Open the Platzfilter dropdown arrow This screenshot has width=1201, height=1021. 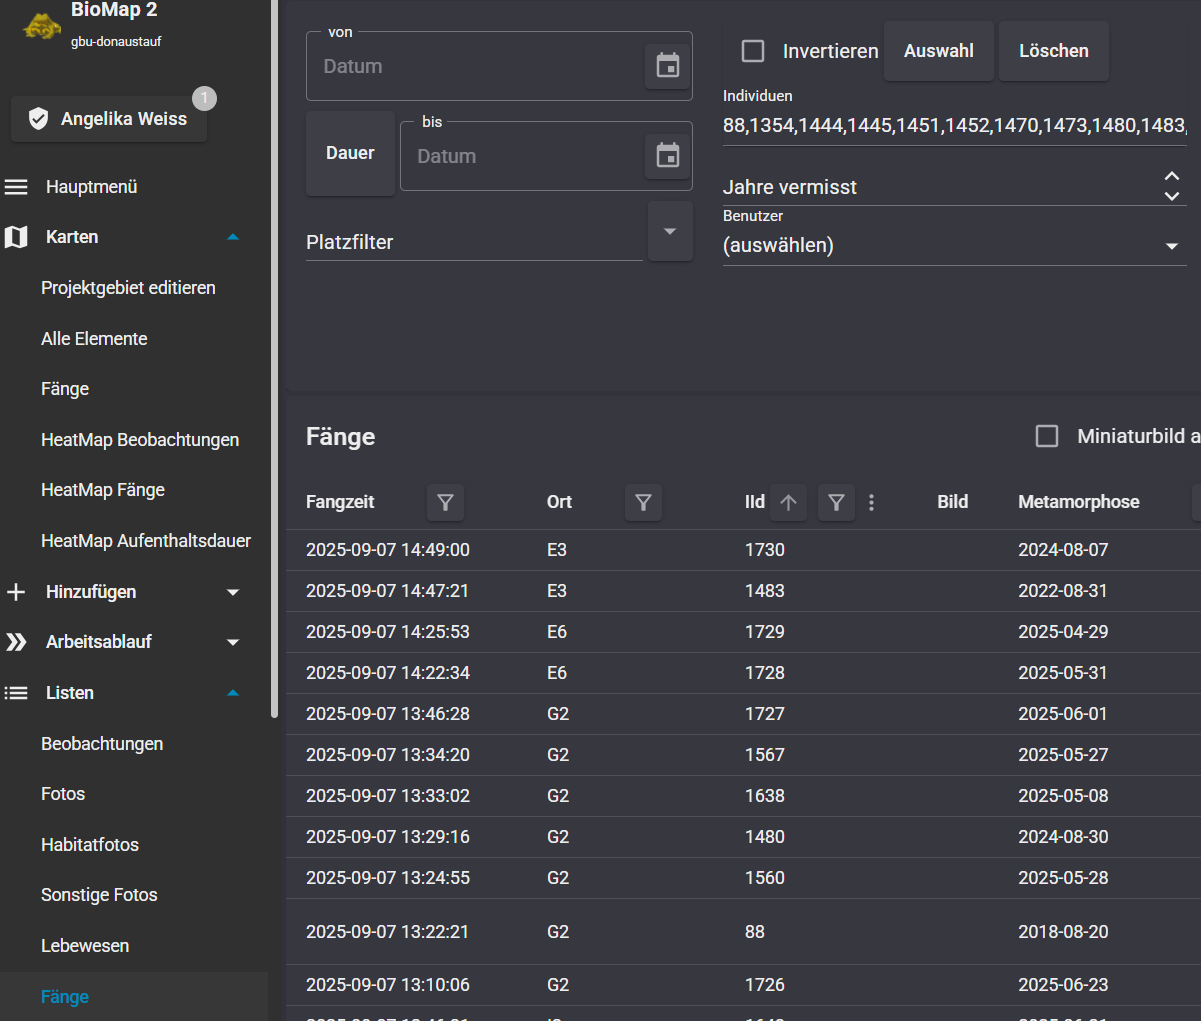670,231
